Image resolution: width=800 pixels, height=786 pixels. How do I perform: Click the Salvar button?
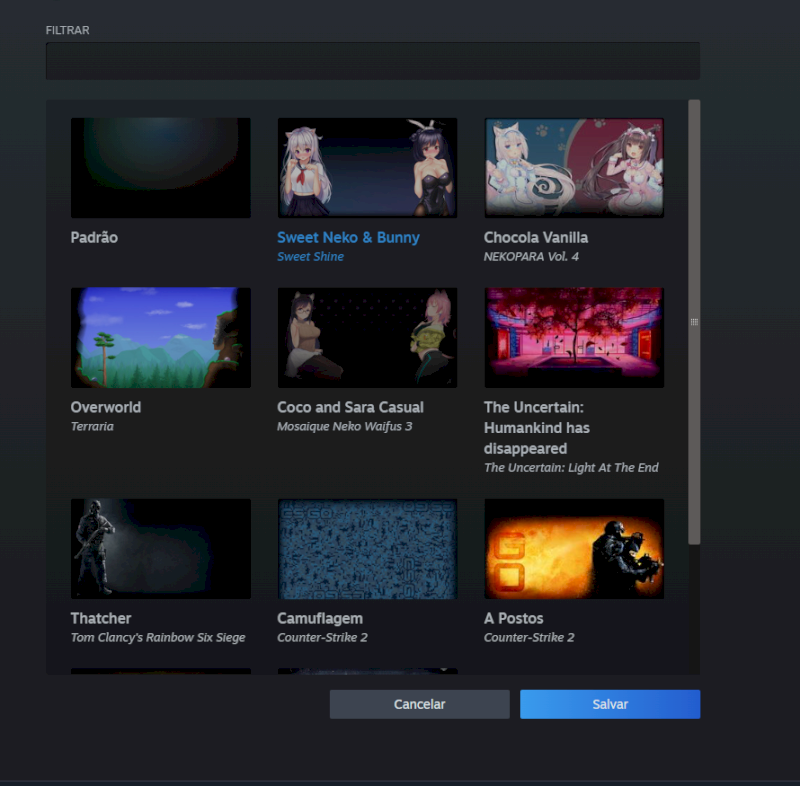coord(610,704)
